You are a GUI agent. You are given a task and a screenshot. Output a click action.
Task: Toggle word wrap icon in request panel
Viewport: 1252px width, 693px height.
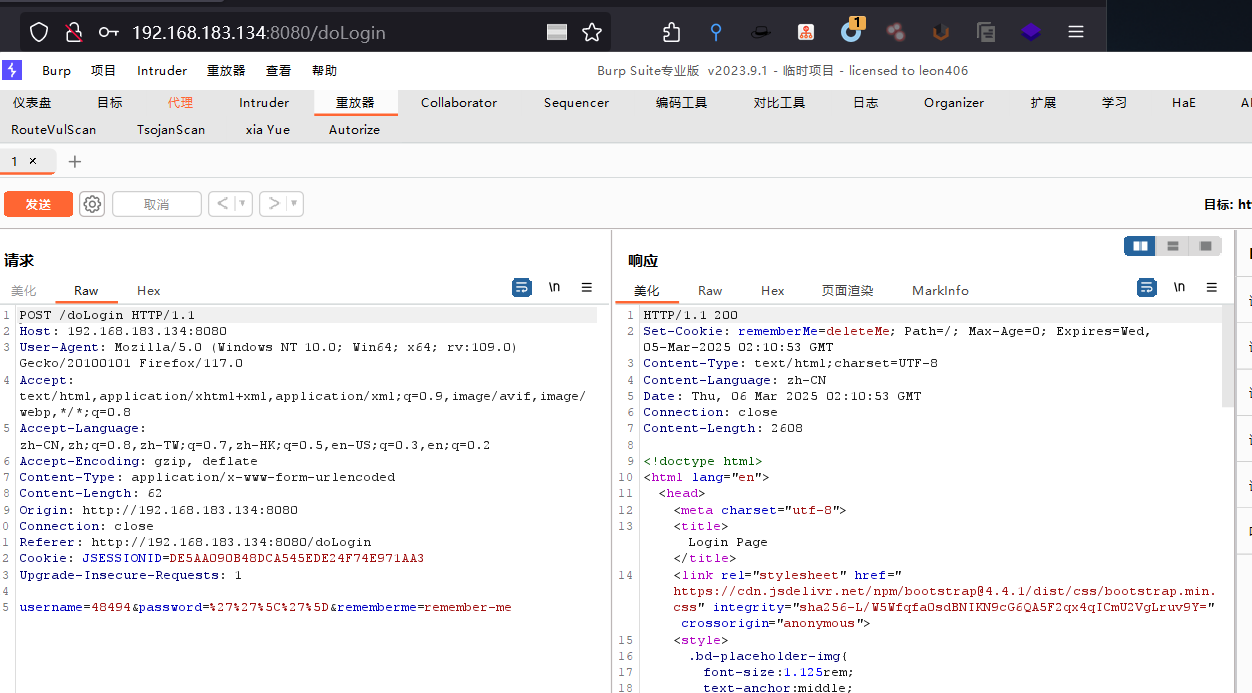[x=522, y=288]
